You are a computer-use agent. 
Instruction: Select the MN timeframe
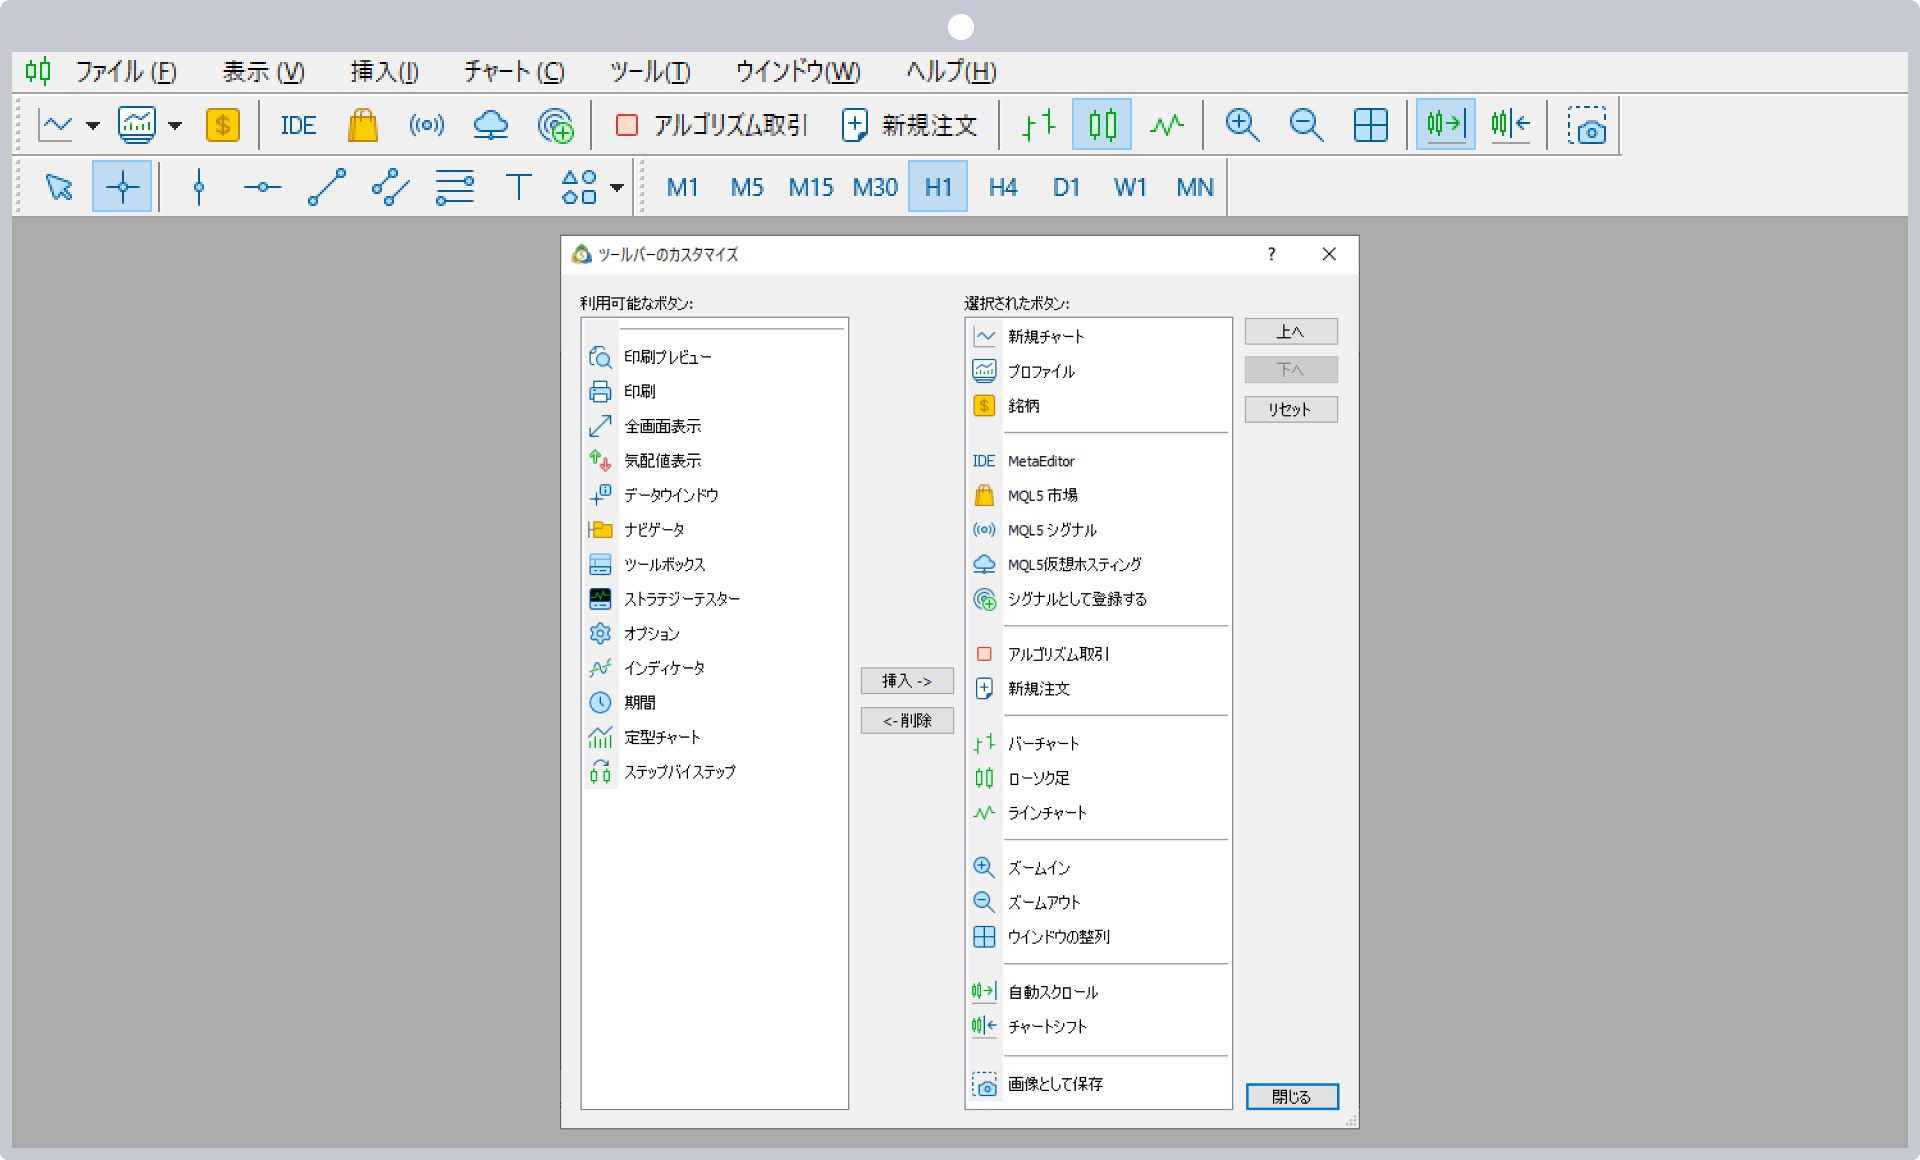[1195, 187]
